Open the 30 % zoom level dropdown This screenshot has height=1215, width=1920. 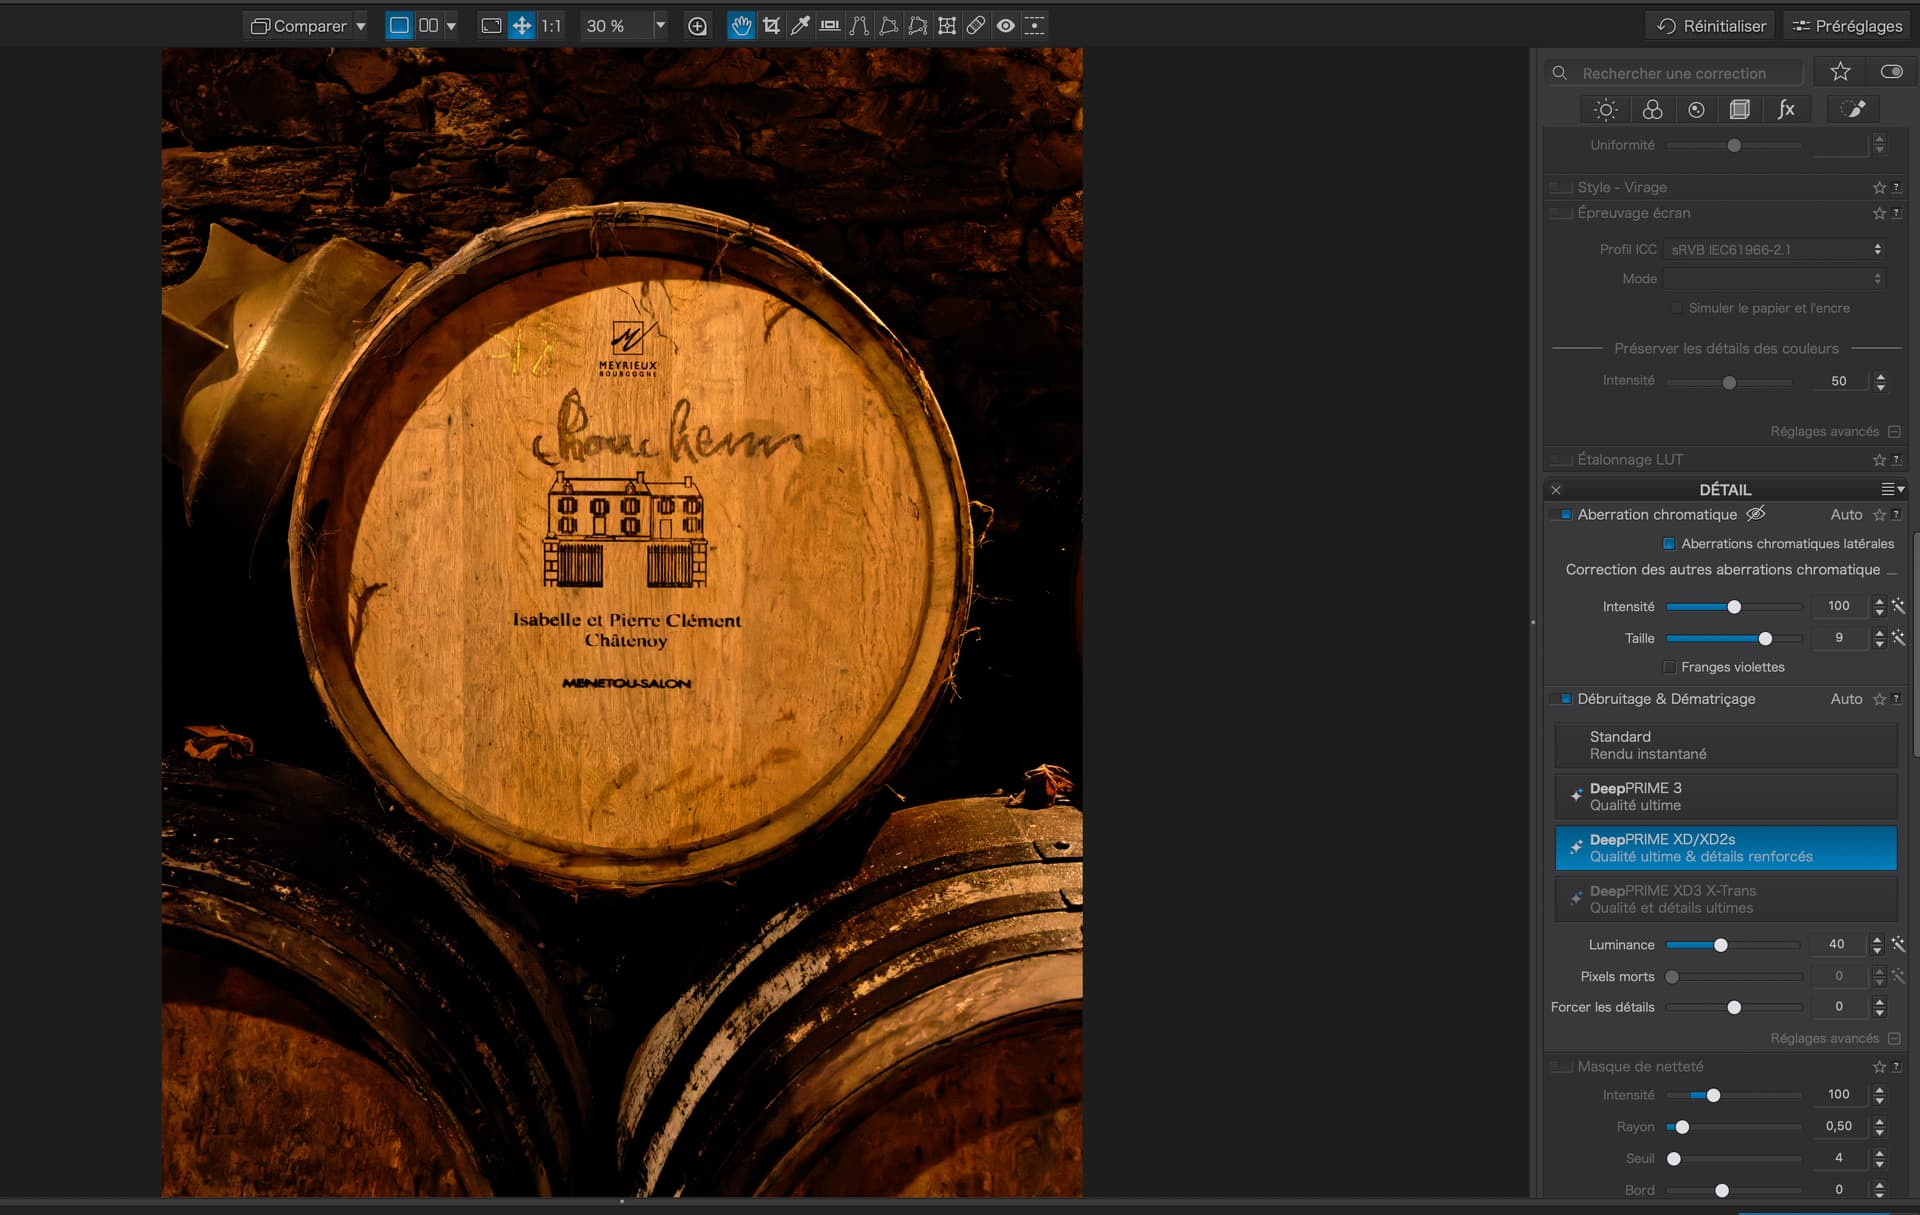[x=660, y=26]
